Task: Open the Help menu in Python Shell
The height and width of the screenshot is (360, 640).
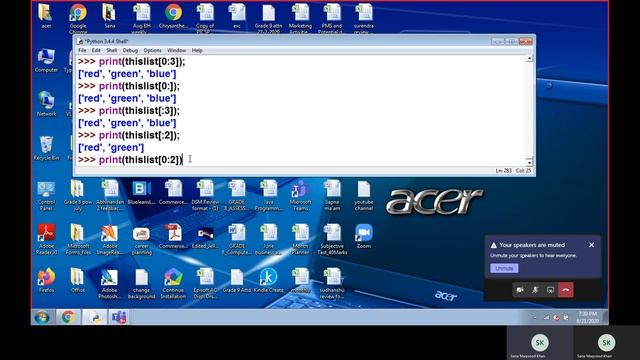Action: coord(197,50)
